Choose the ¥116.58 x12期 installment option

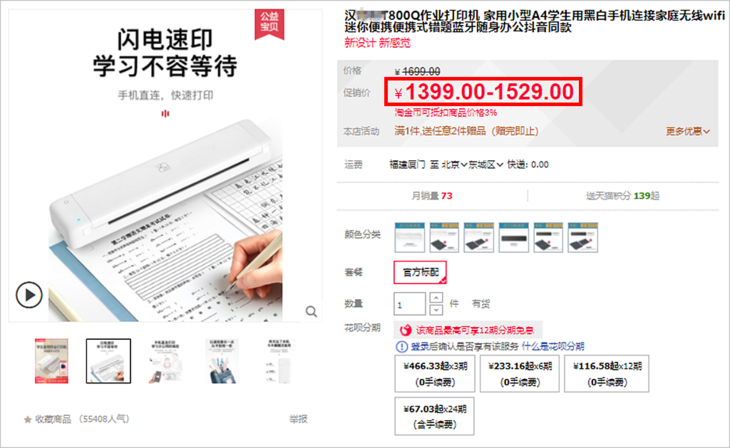click(x=607, y=374)
